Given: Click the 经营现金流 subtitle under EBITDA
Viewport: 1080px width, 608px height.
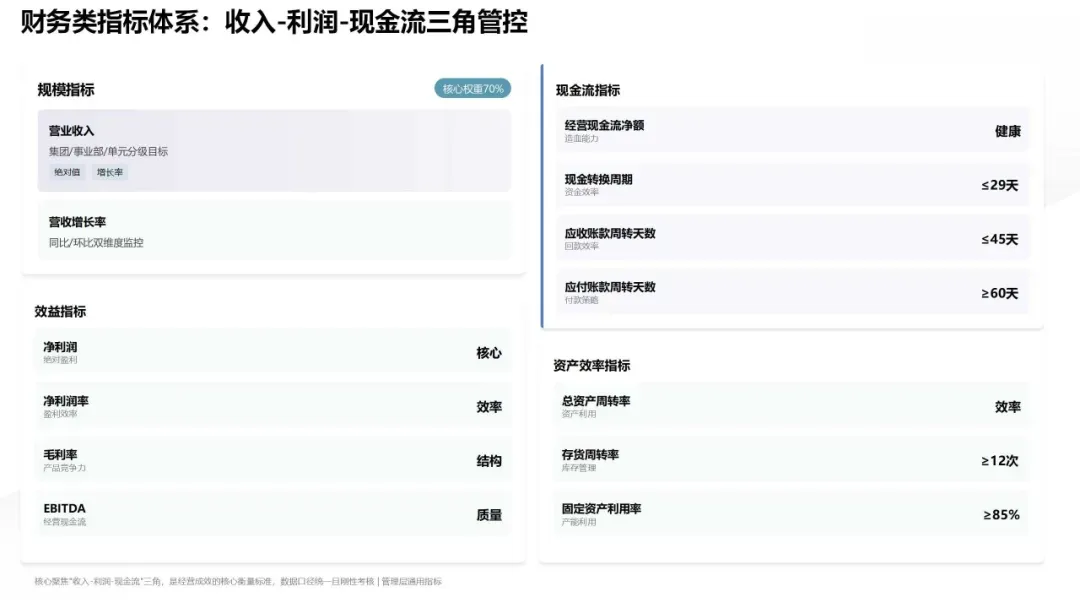Looking at the screenshot, I should click(64, 522).
